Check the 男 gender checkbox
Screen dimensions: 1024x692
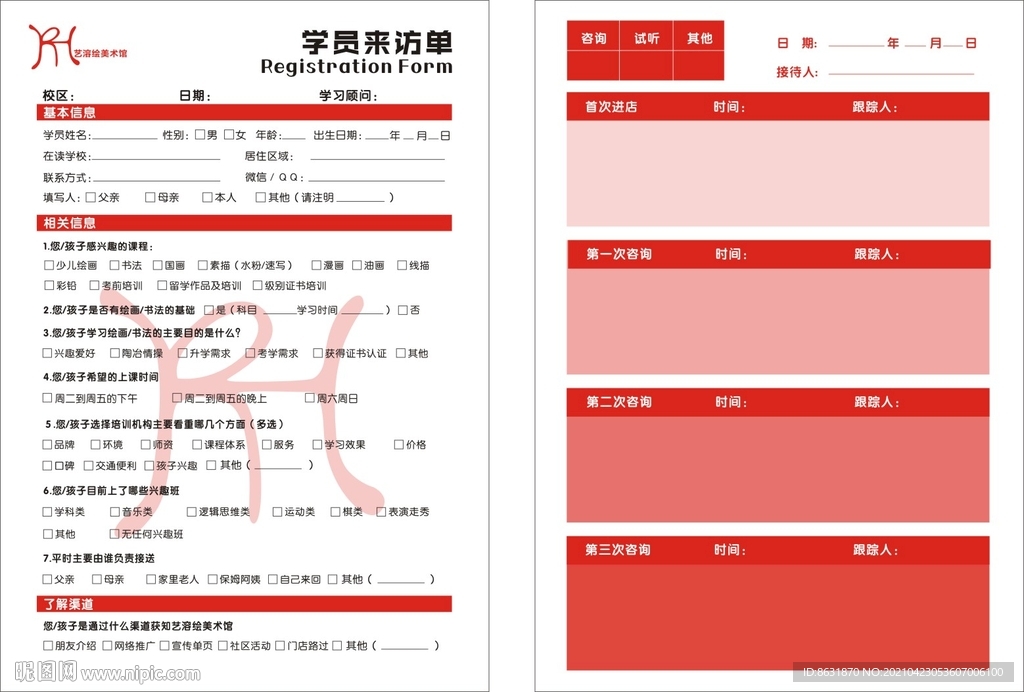(x=199, y=133)
